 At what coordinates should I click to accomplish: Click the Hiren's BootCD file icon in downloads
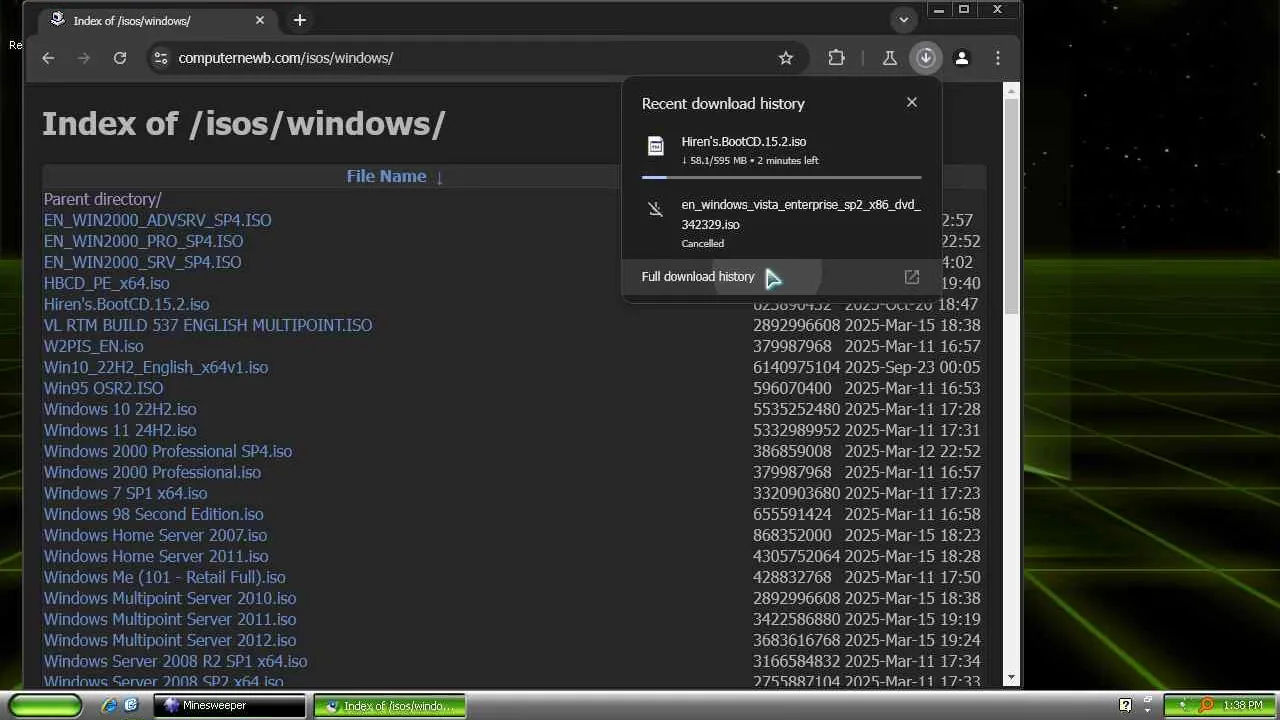pyautogui.click(x=656, y=146)
